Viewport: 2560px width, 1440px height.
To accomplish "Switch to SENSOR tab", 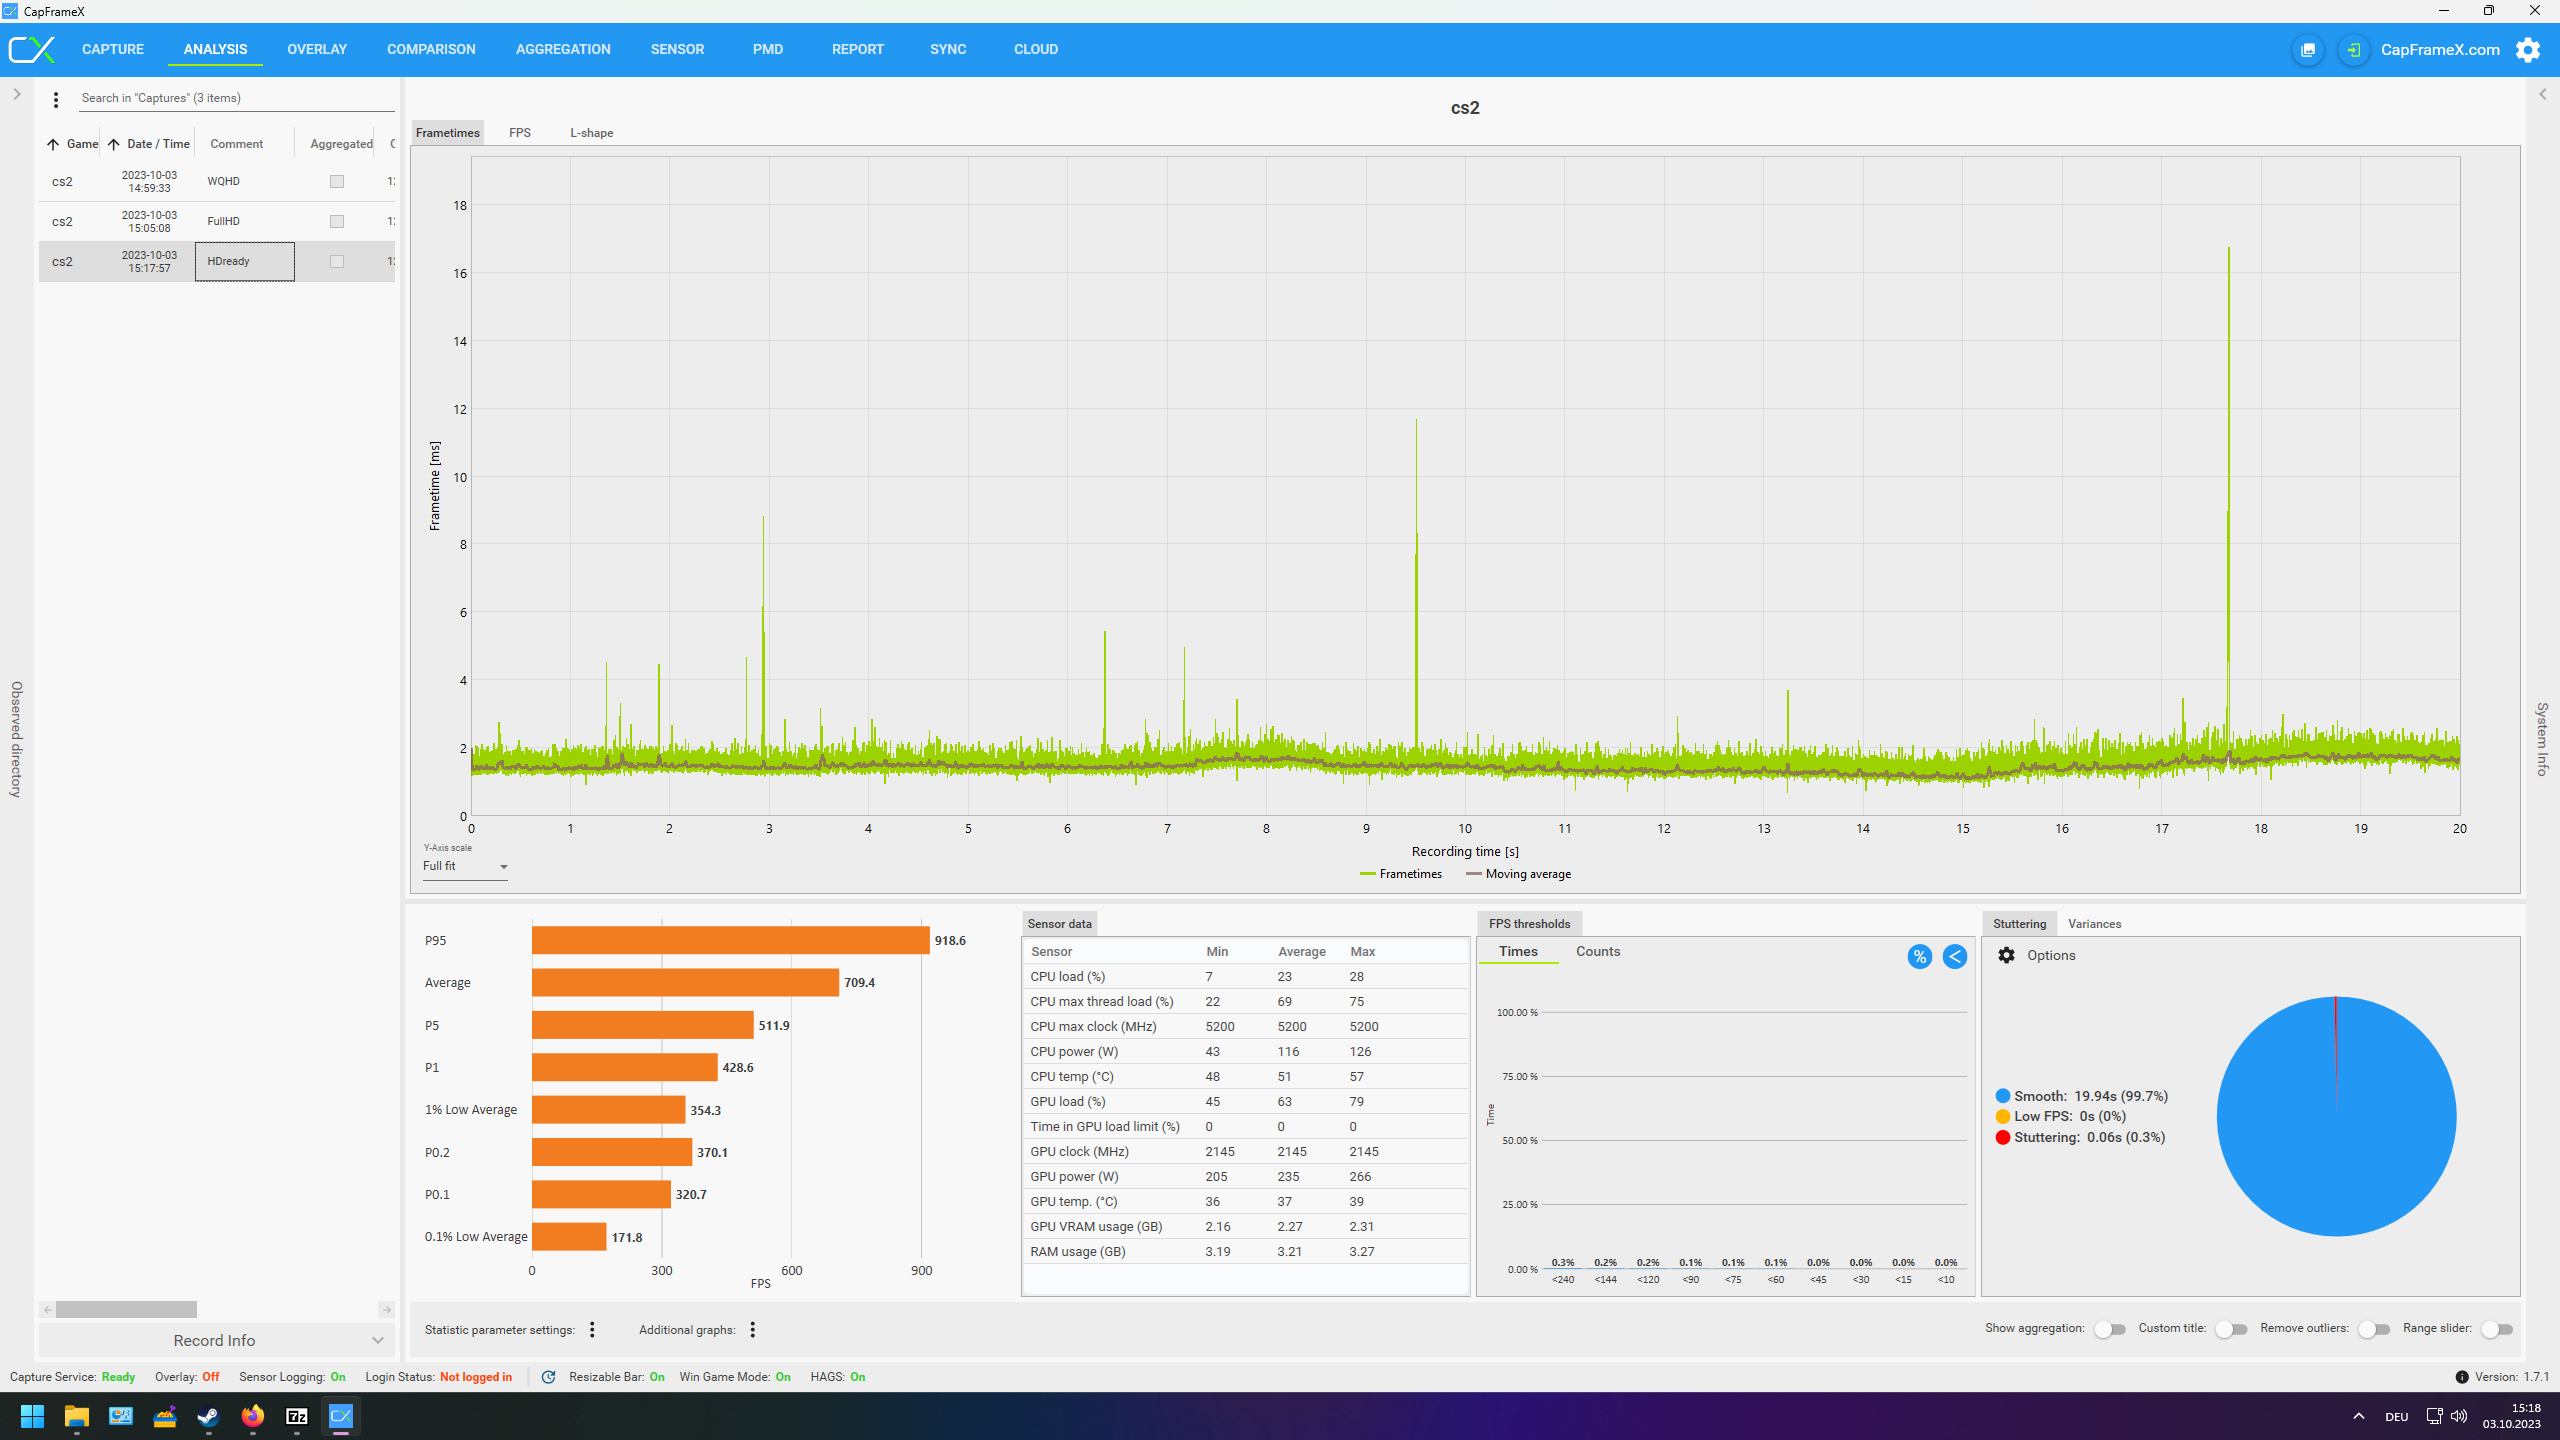I will pyautogui.click(x=677, y=49).
